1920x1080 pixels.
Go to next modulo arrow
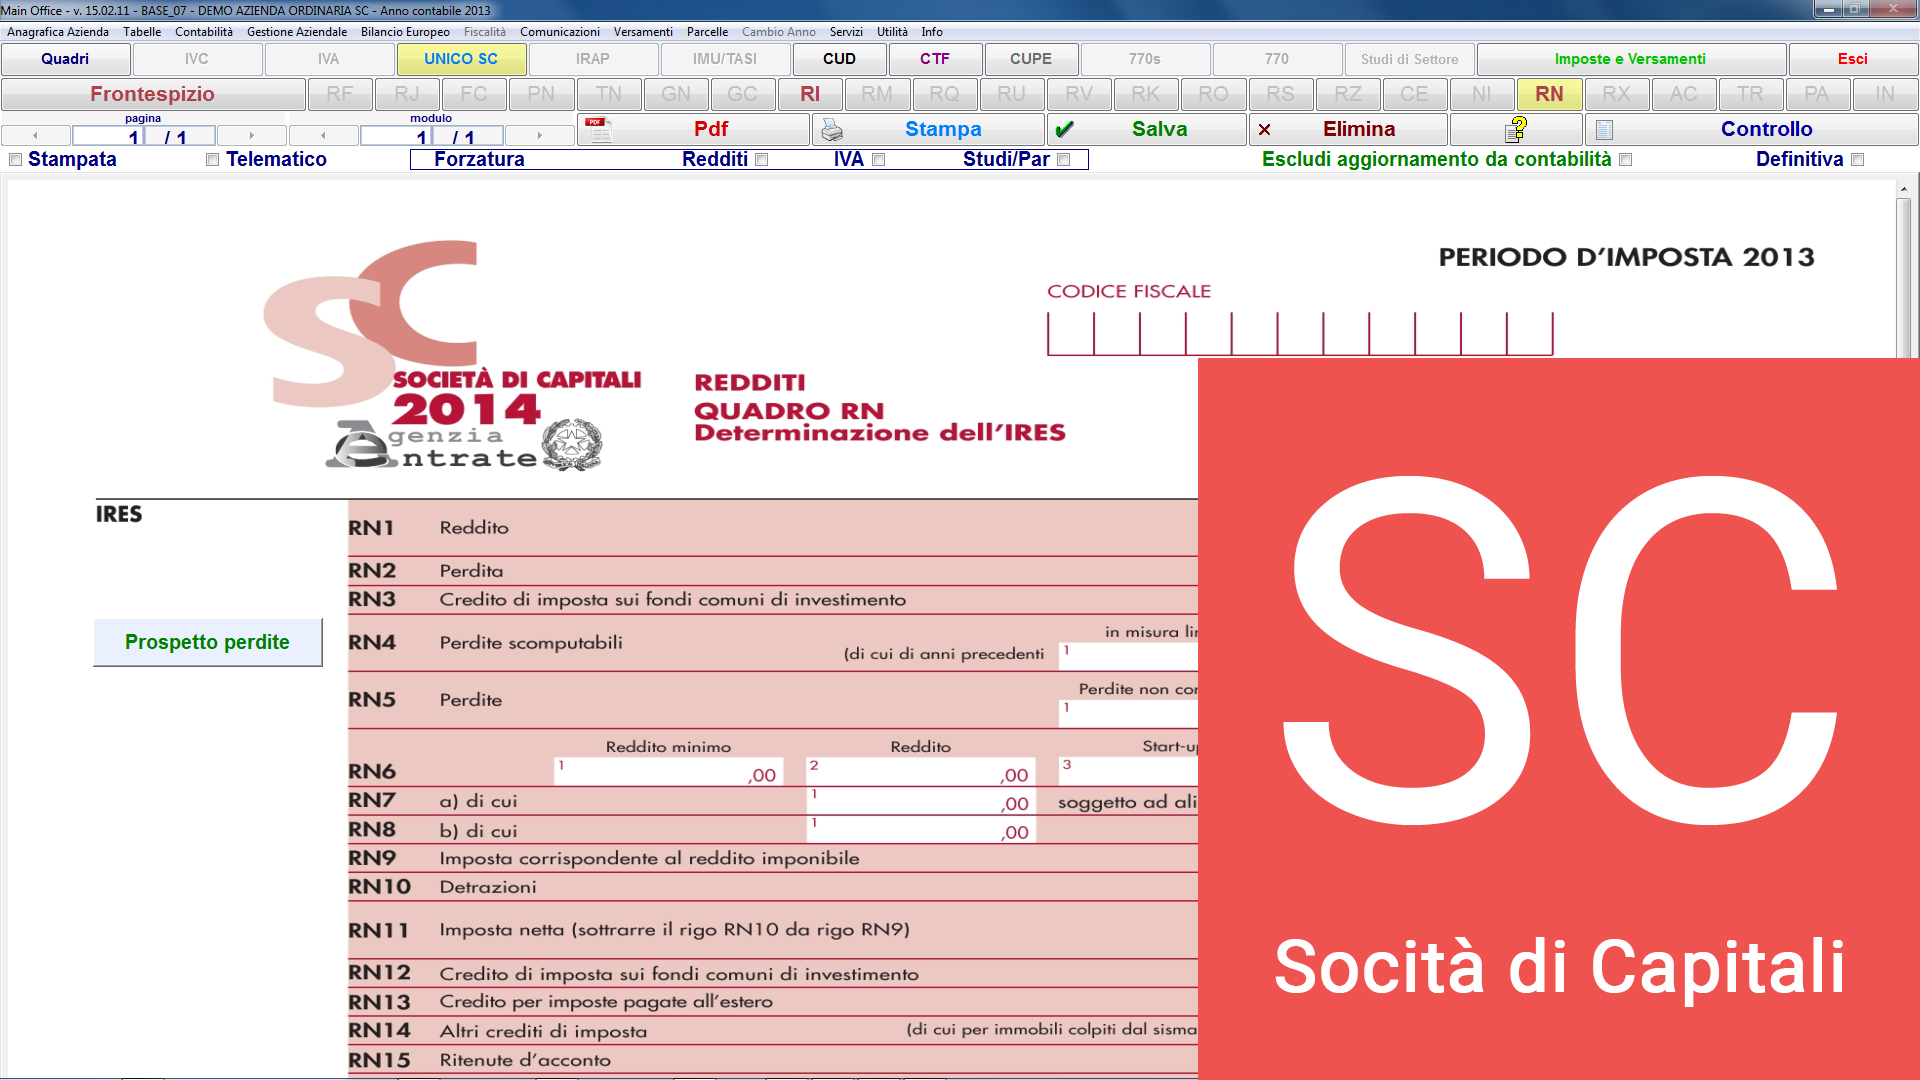(539, 135)
